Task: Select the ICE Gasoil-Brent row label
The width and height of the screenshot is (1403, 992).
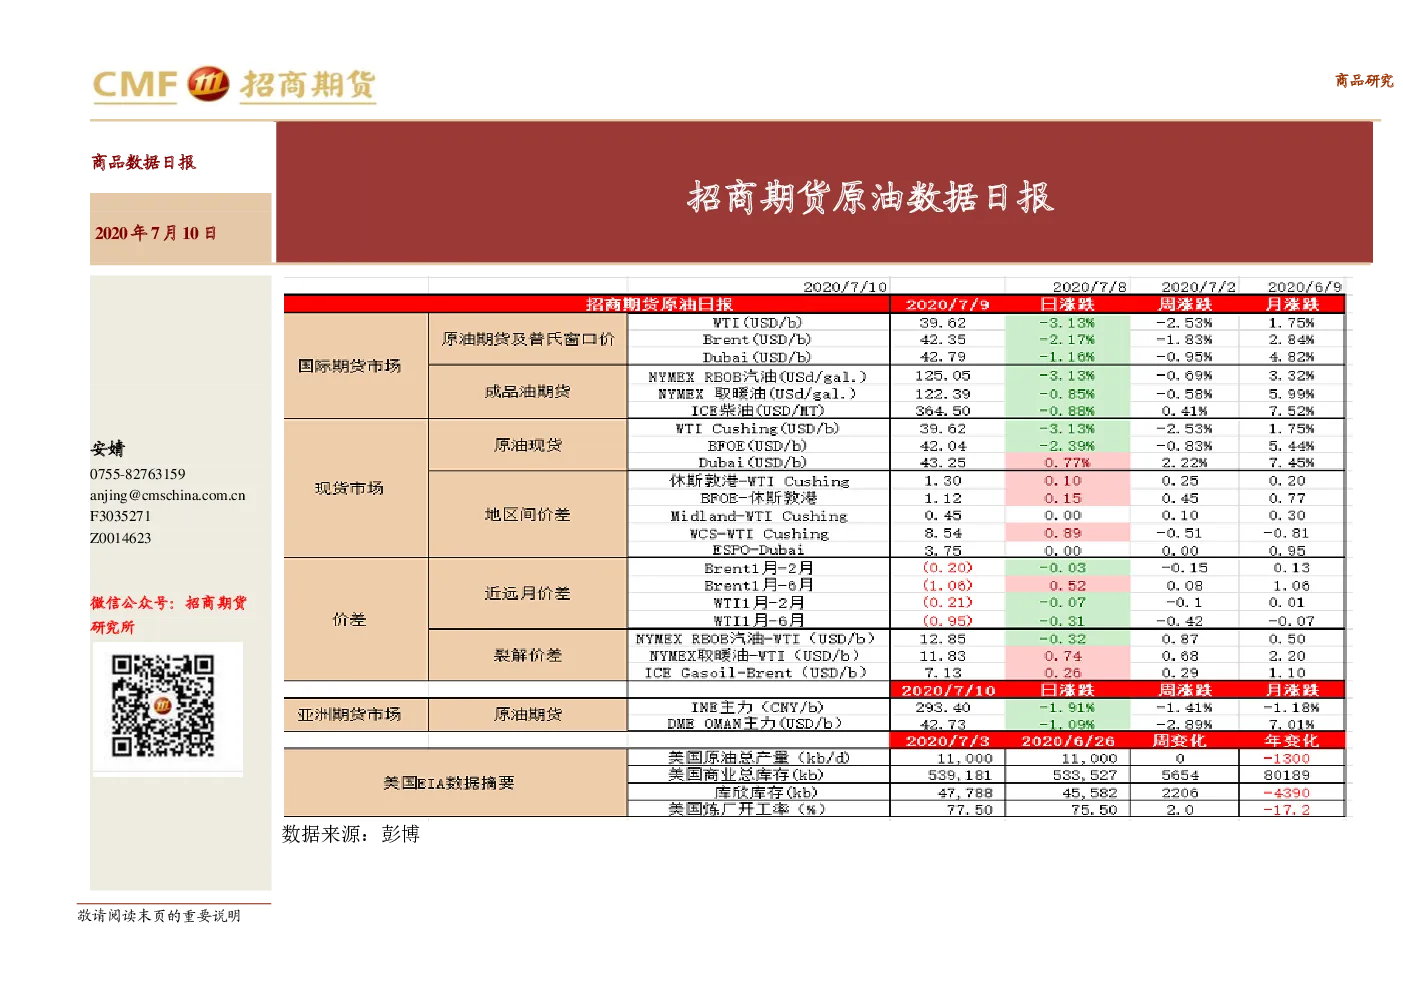Action: coord(756,673)
